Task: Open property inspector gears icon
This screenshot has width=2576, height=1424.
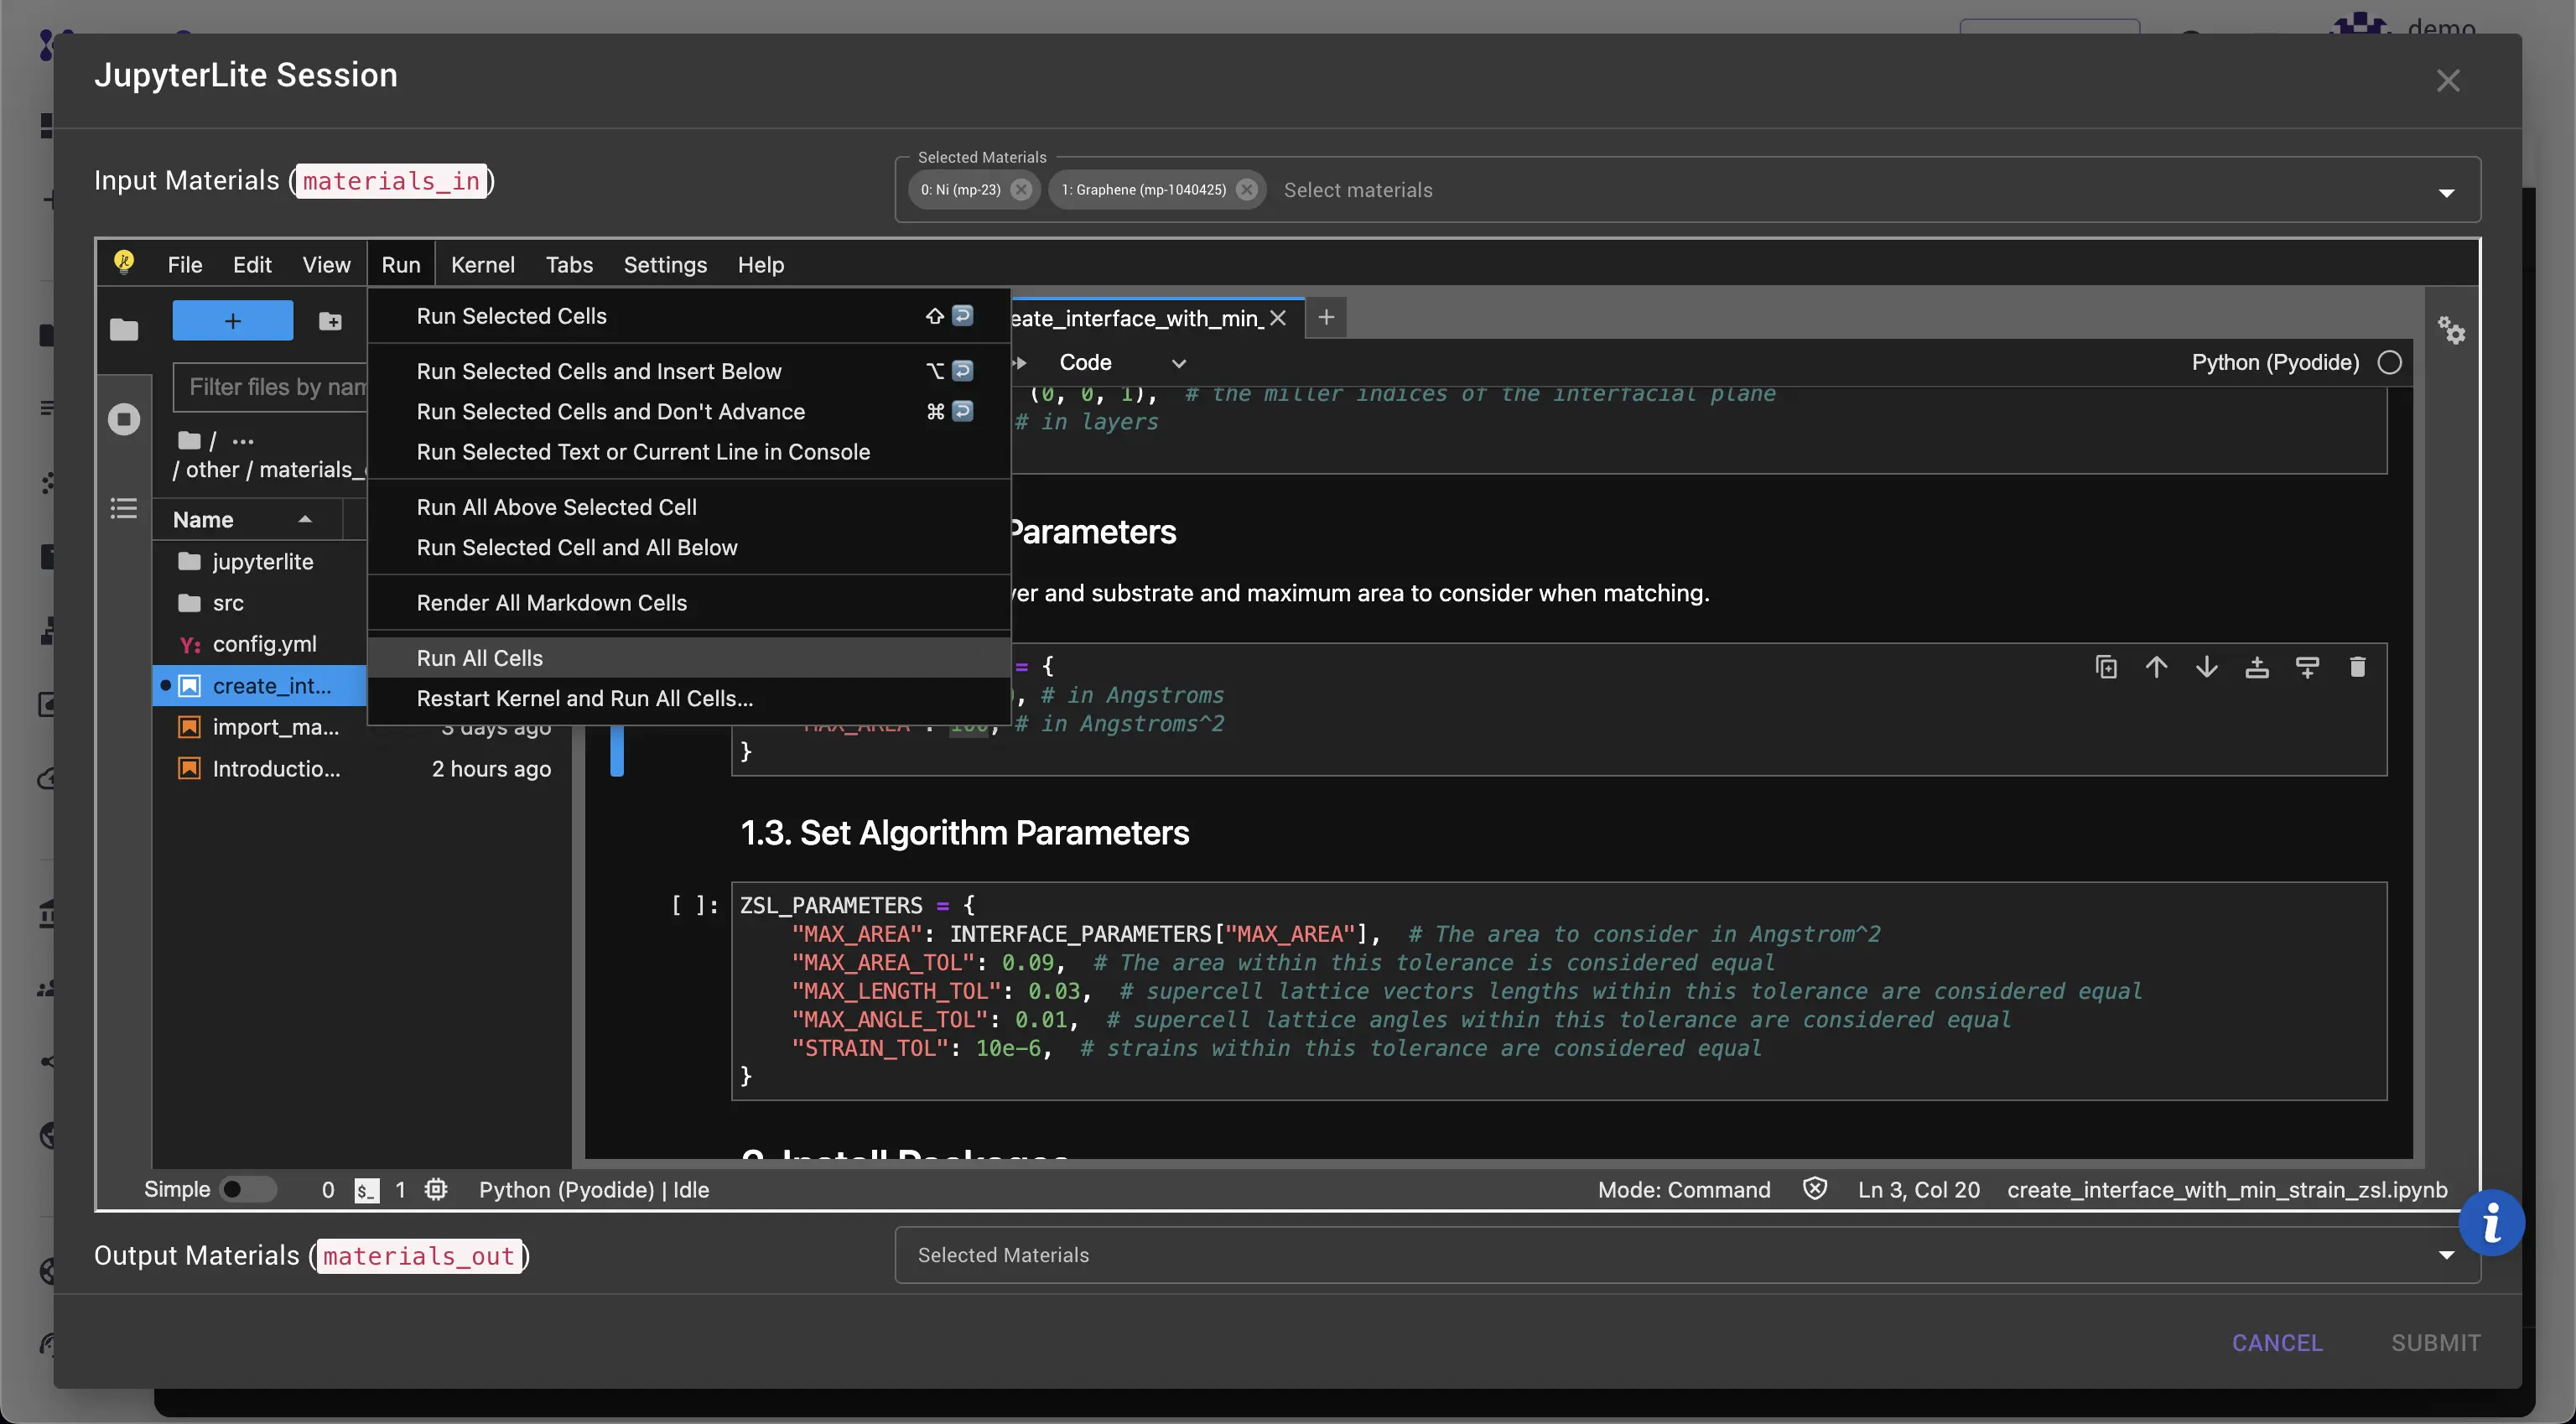Action: click(x=2451, y=330)
